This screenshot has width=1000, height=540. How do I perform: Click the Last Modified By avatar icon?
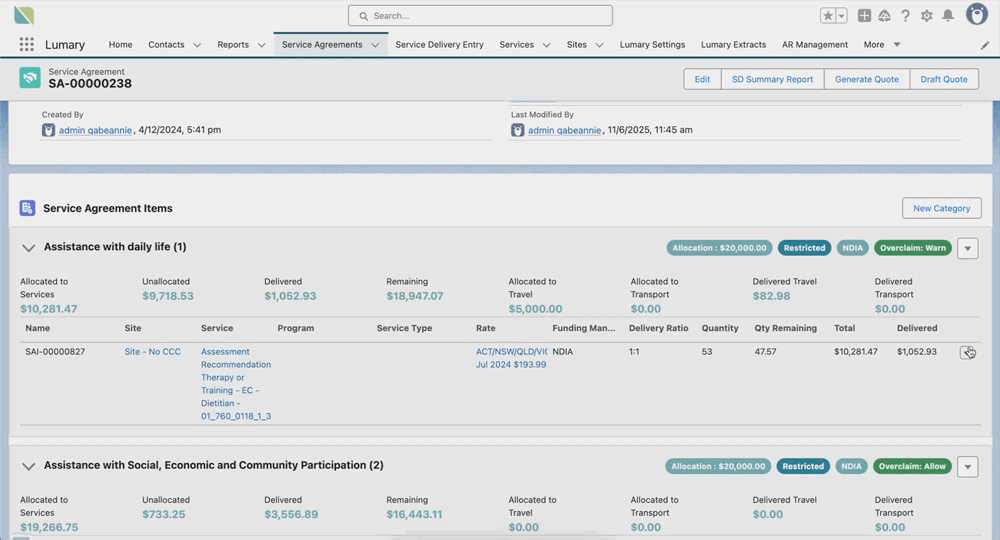point(517,130)
